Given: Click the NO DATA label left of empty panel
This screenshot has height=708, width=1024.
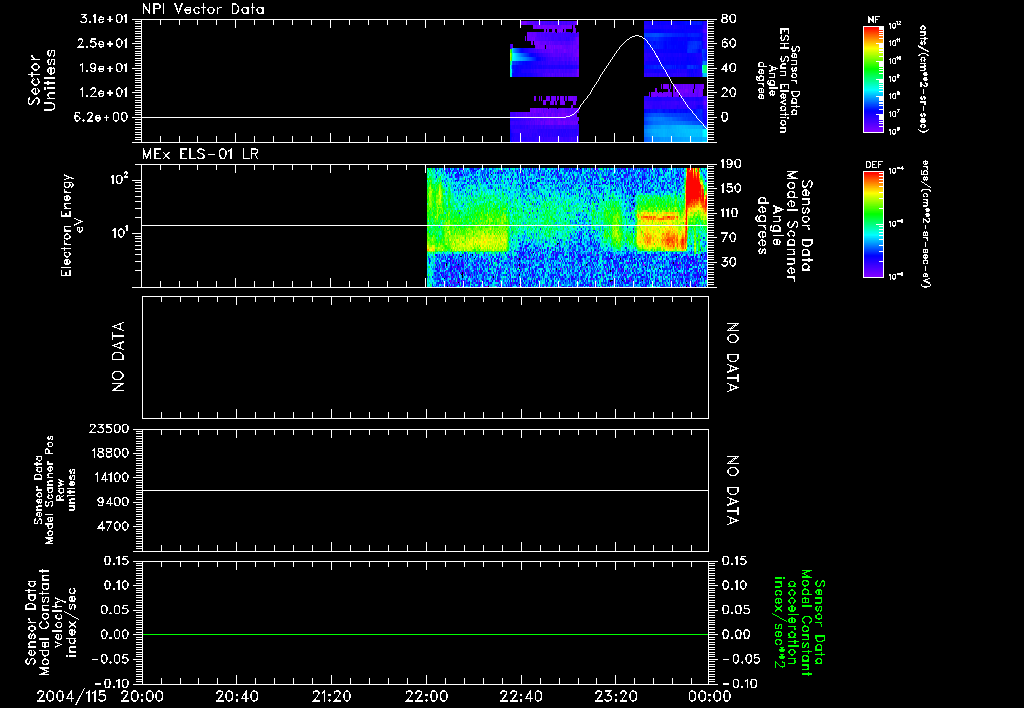Looking at the screenshot, I should pyautogui.click(x=118, y=357).
